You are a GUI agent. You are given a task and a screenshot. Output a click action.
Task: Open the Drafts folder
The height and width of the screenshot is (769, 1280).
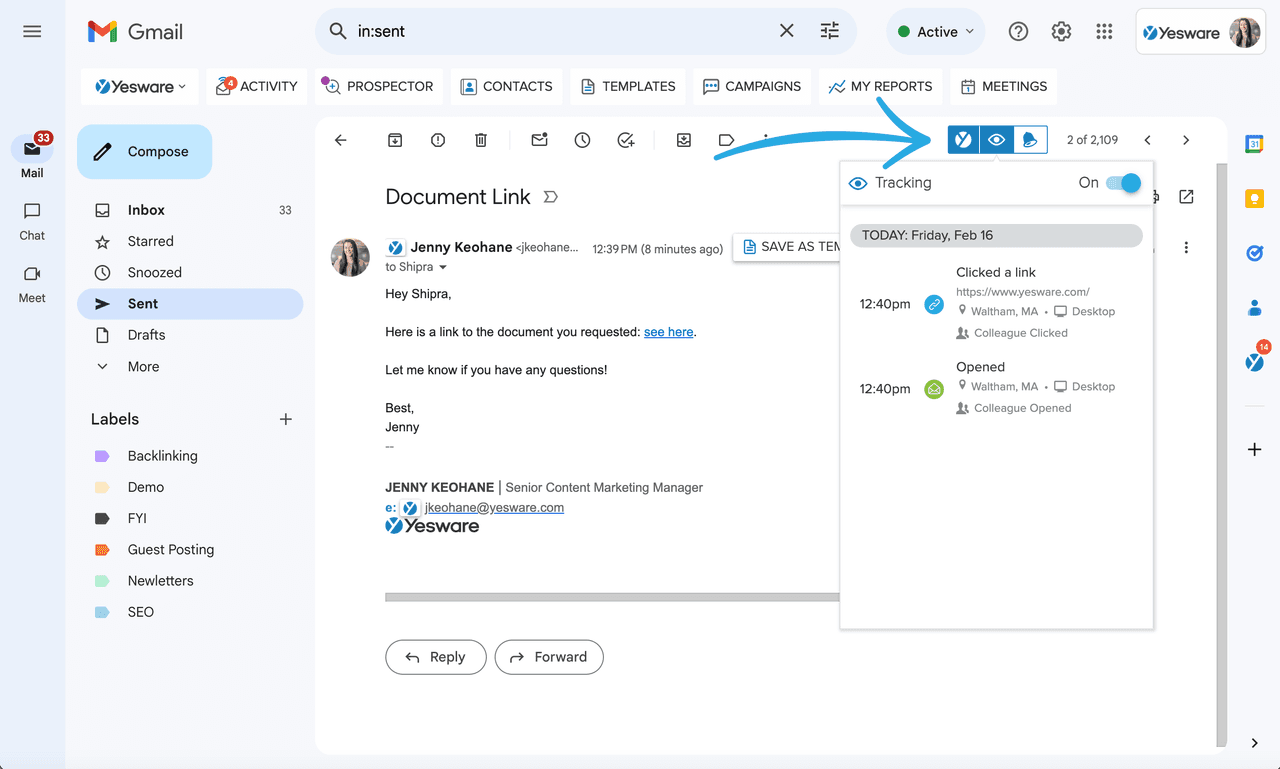click(190, 335)
